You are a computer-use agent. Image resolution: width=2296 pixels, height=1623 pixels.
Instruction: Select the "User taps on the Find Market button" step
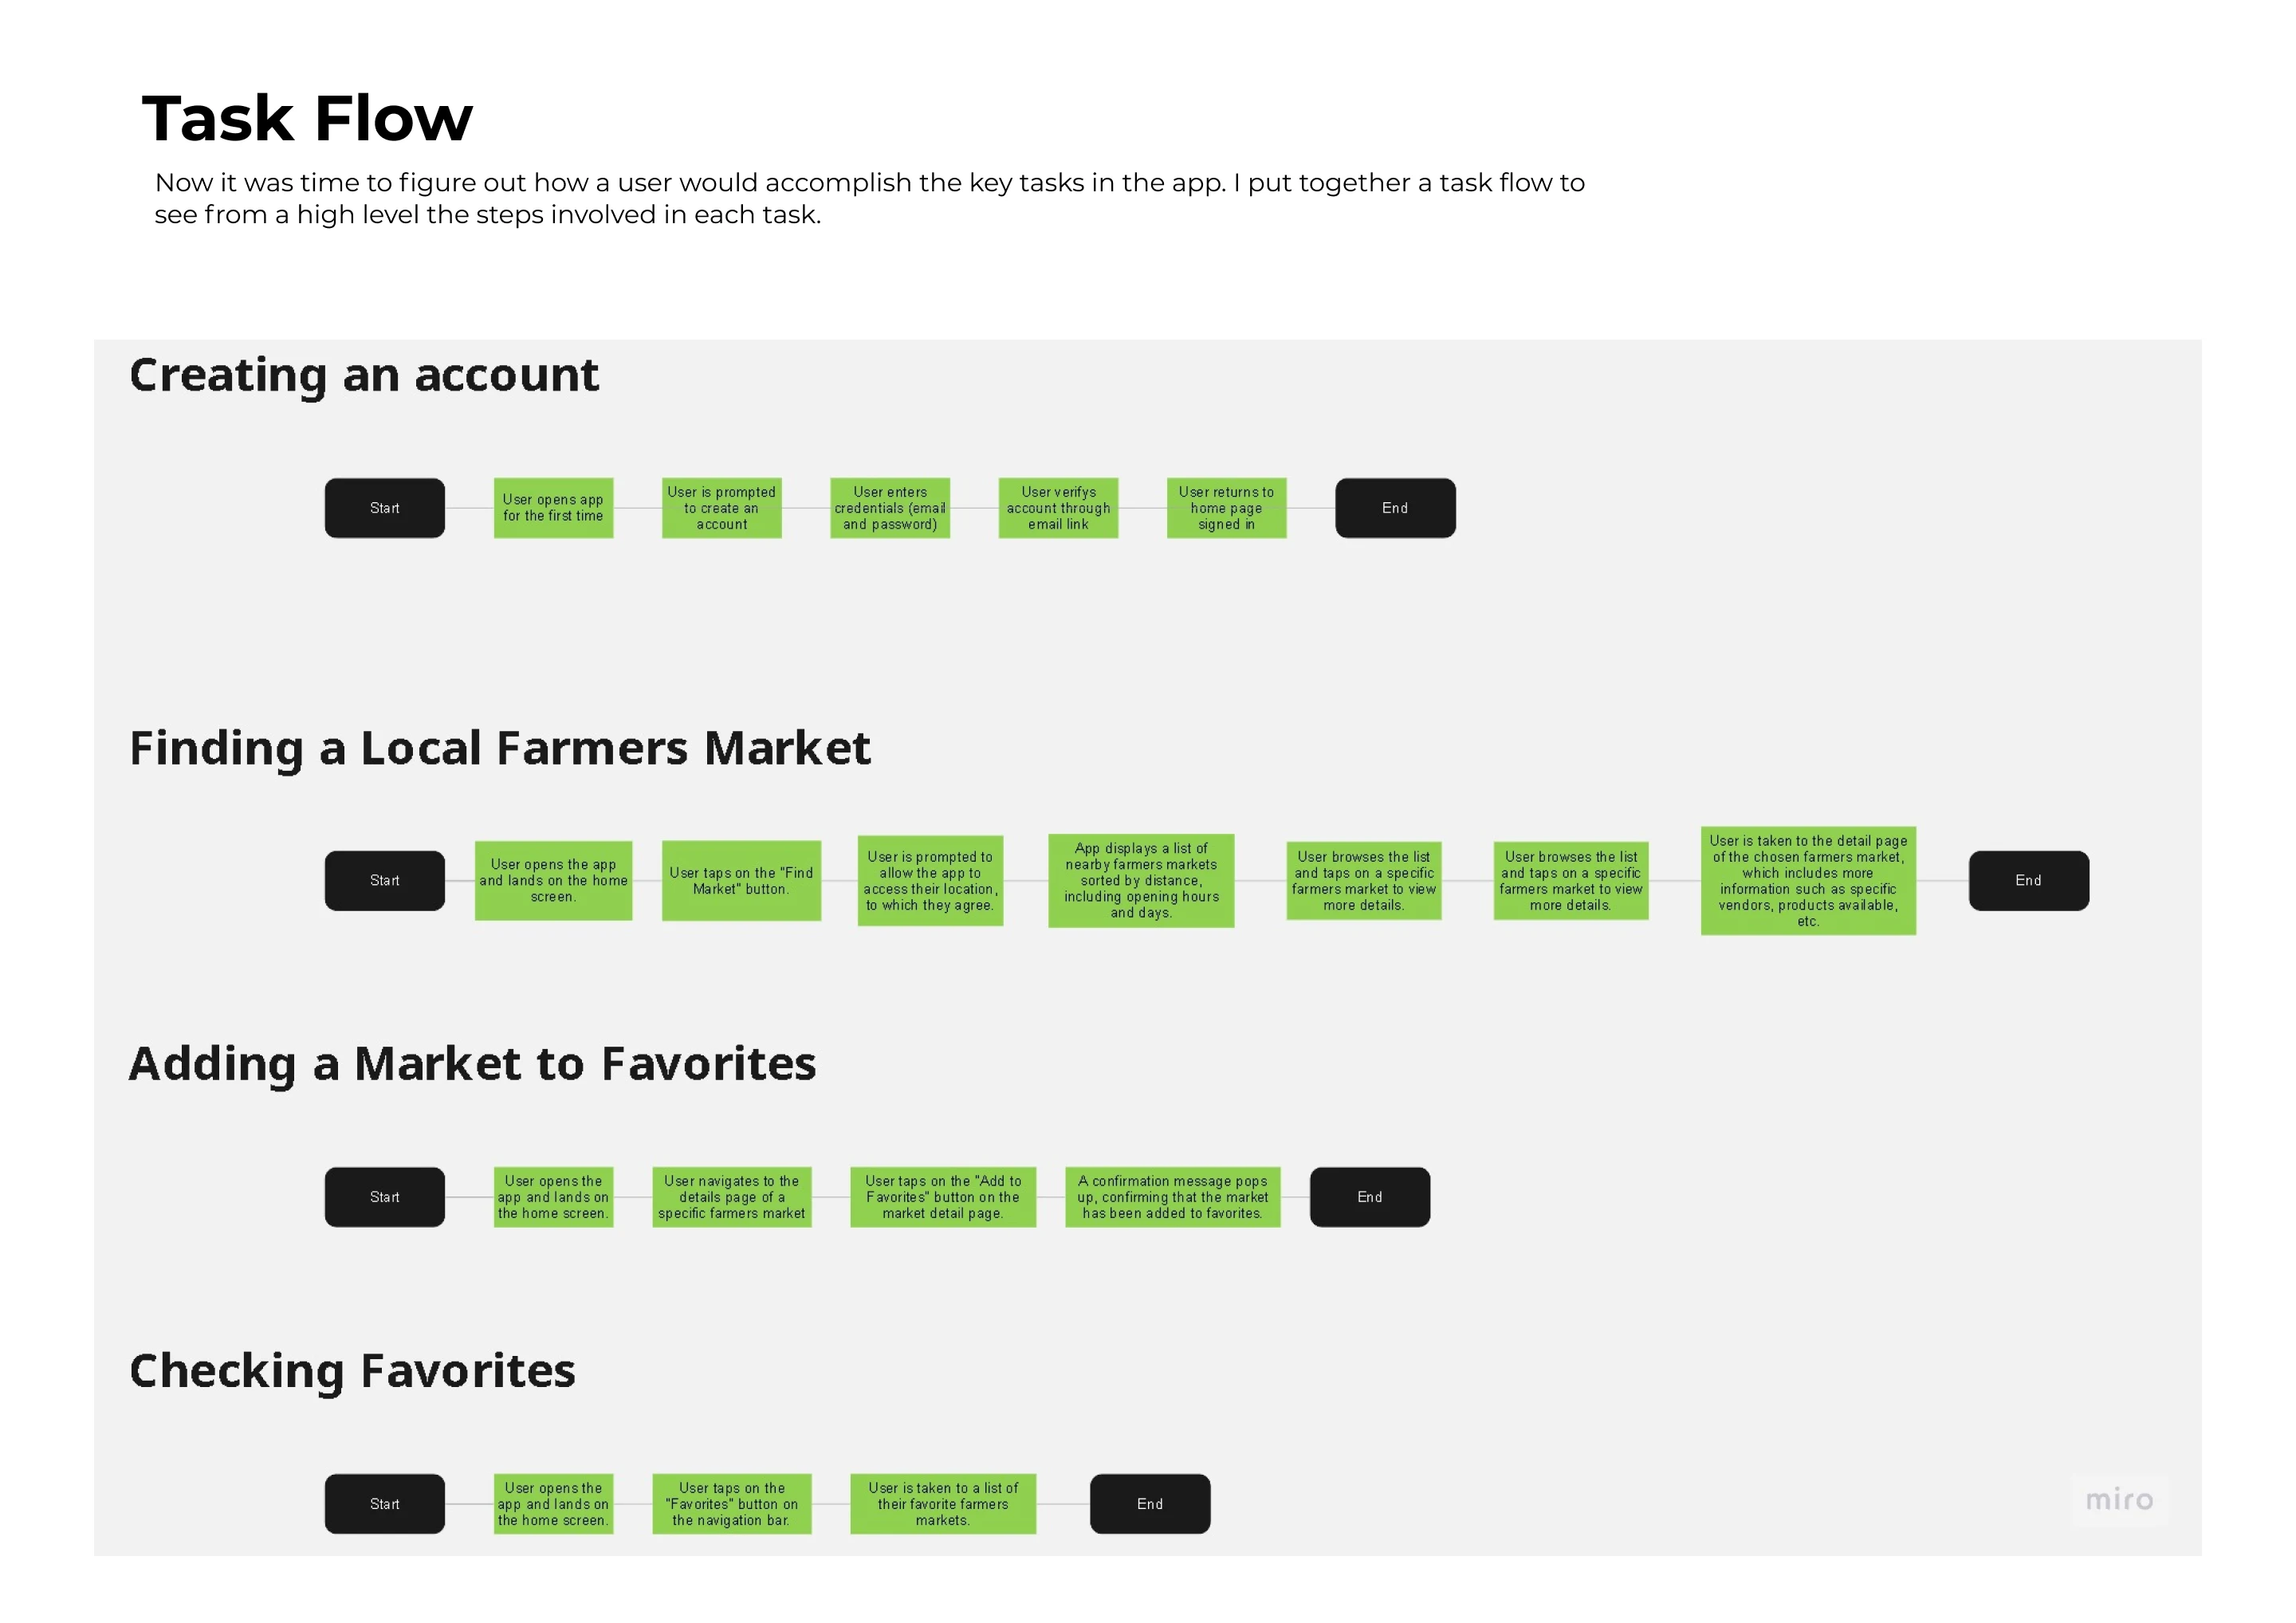(x=741, y=881)
